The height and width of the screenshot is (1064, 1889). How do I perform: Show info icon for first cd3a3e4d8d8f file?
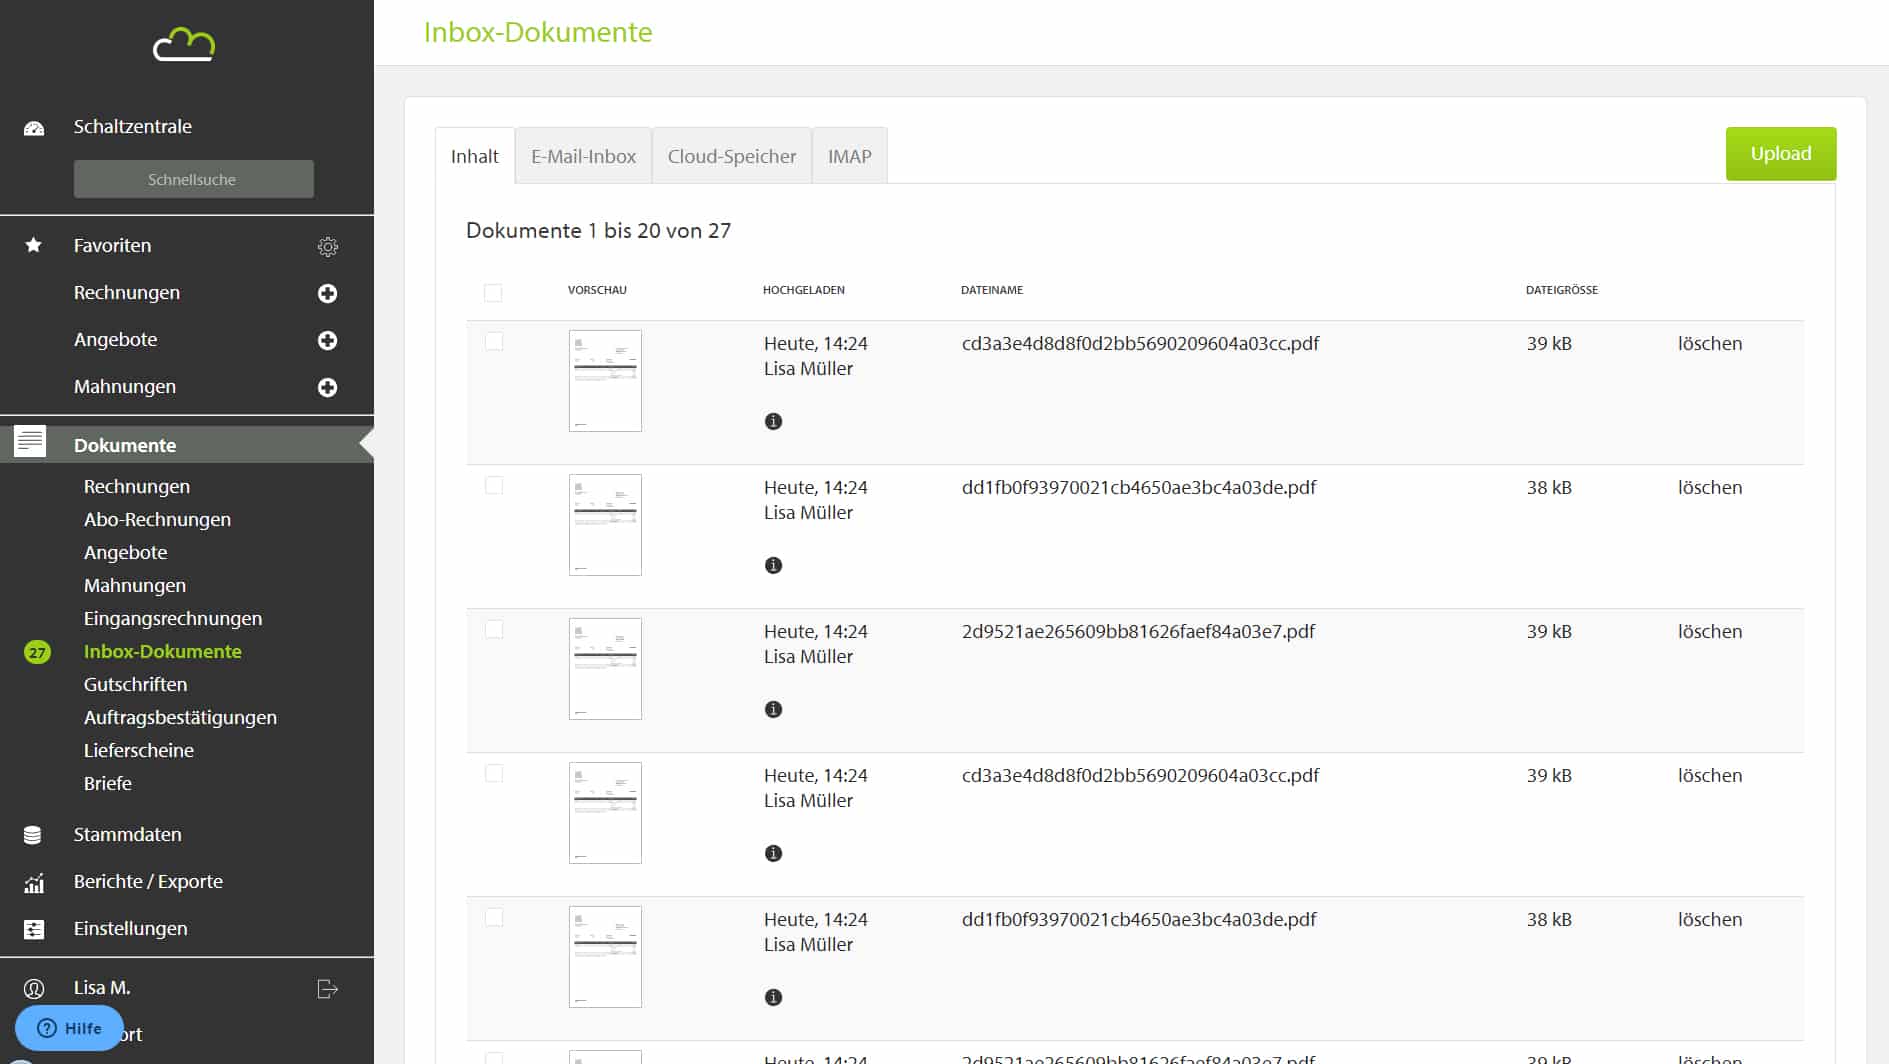click(773, 421)
